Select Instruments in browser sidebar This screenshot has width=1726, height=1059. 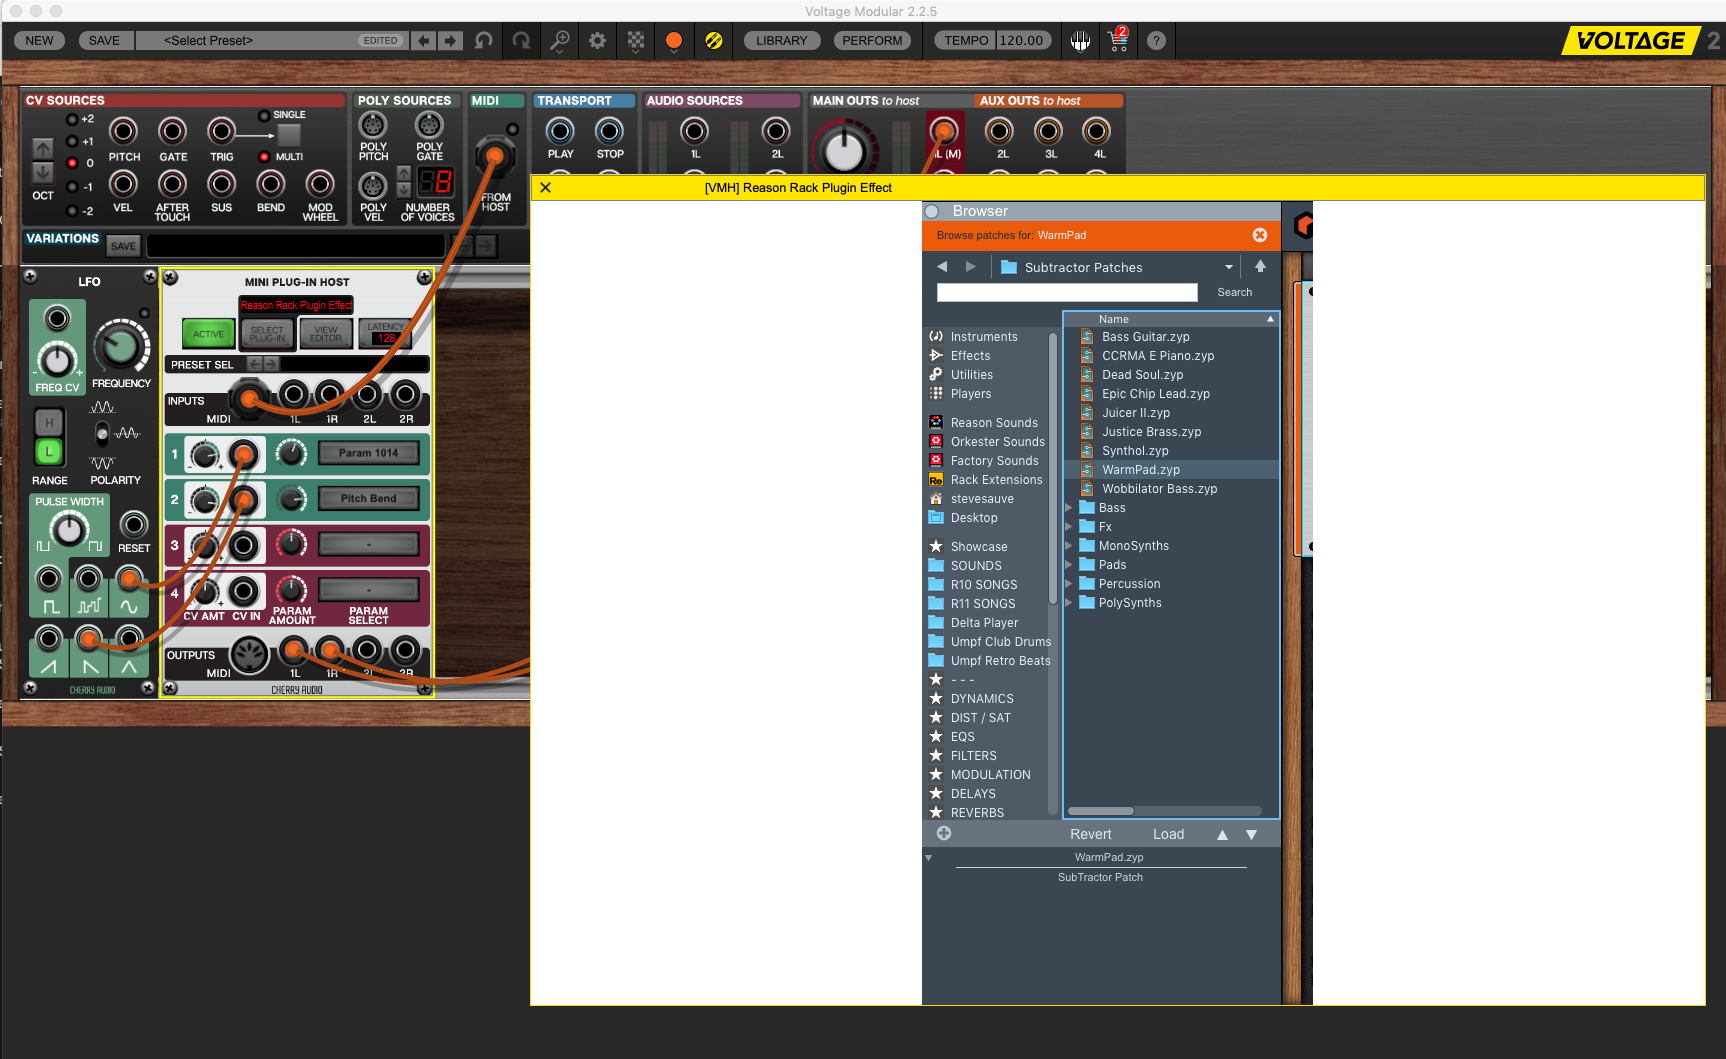pos(984,337)
